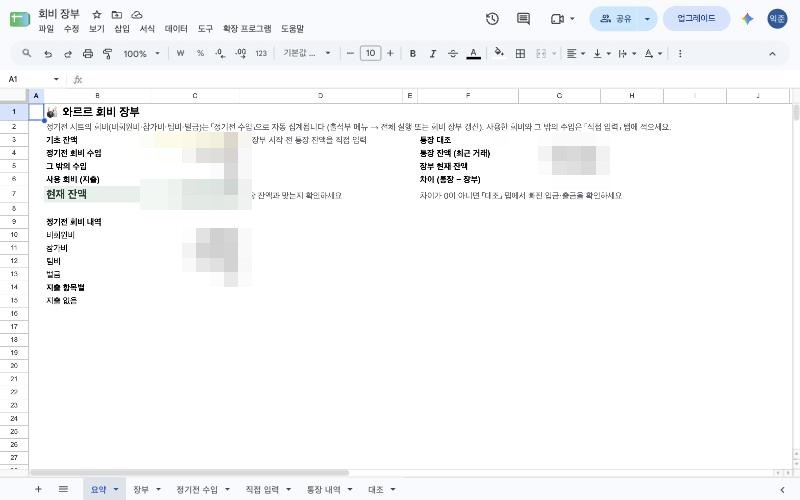Open the fill color picker
The width and height of the screenshot is (800, 500).
point(499,53)
